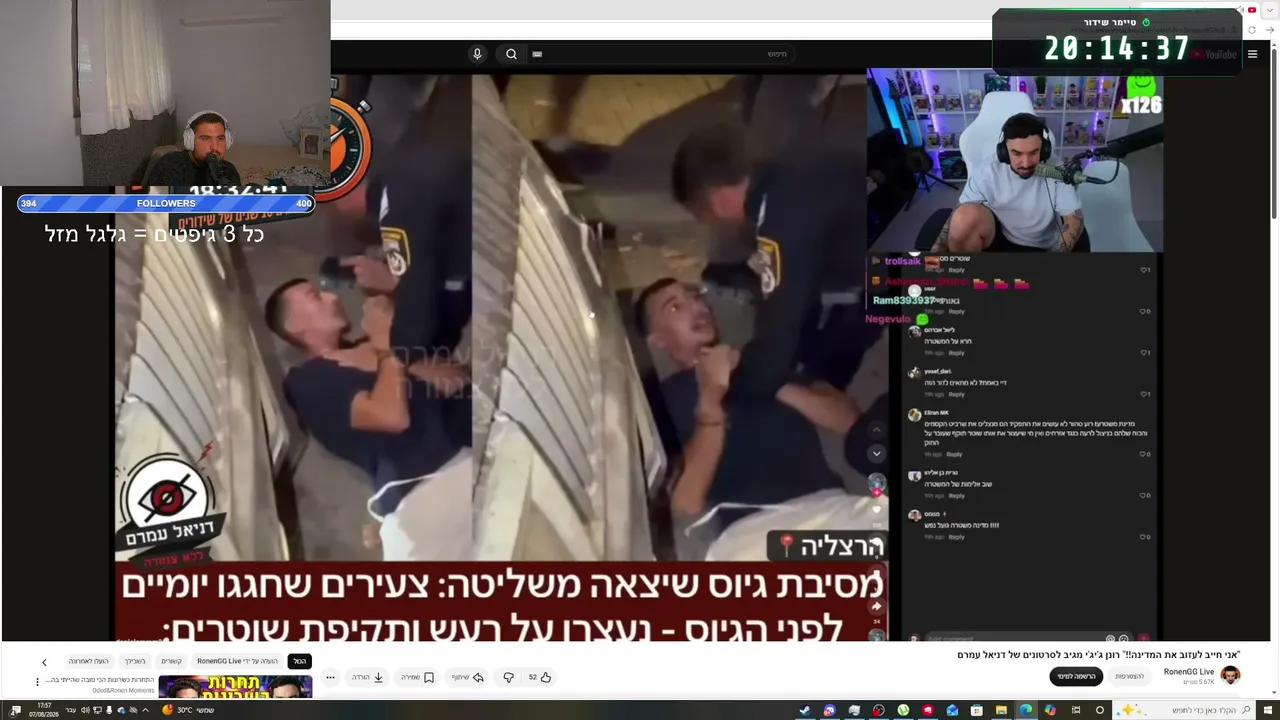1280x720 pixels.
Task: Select the הועלו לאחרונה filter chip
Action: [x=88, y=661]
